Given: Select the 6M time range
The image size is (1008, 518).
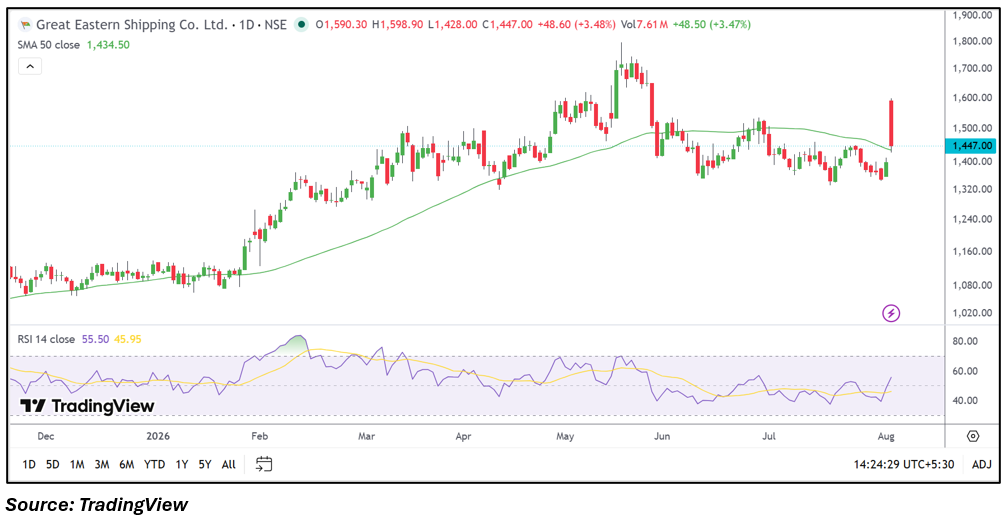Looking at the screenshot, I should [127, 464].
